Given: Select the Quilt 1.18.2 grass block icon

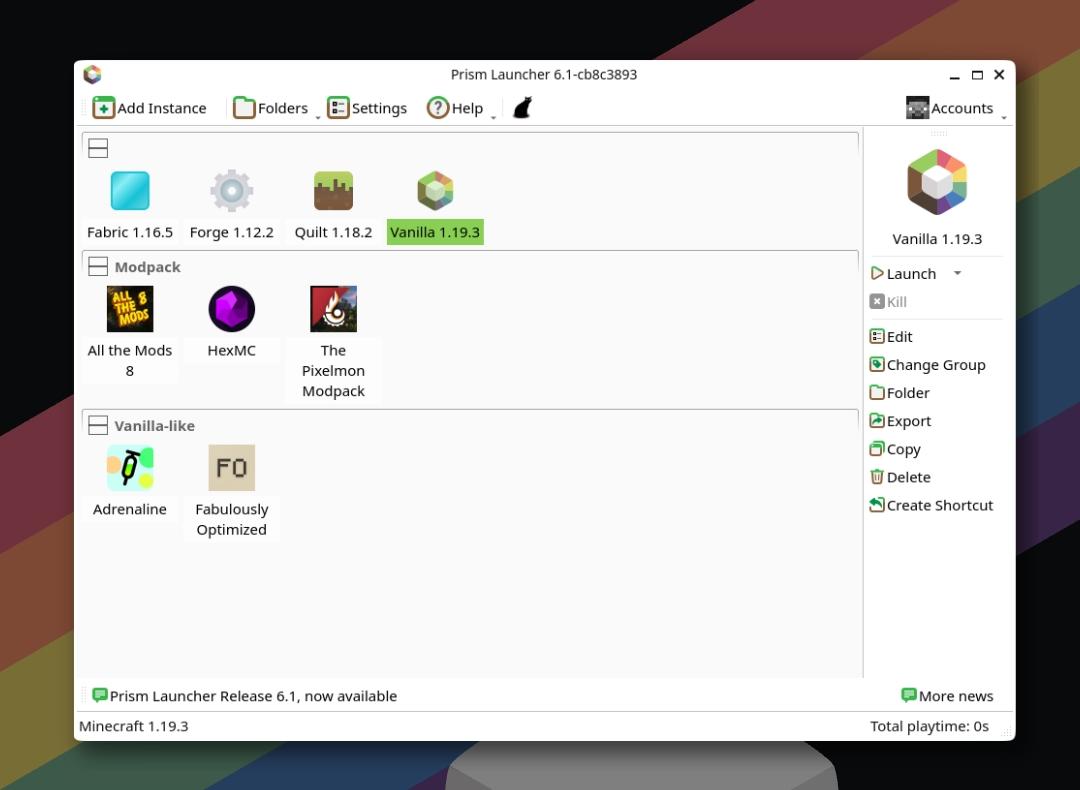Looking at the screenshot, I should (x=333, y=191).
